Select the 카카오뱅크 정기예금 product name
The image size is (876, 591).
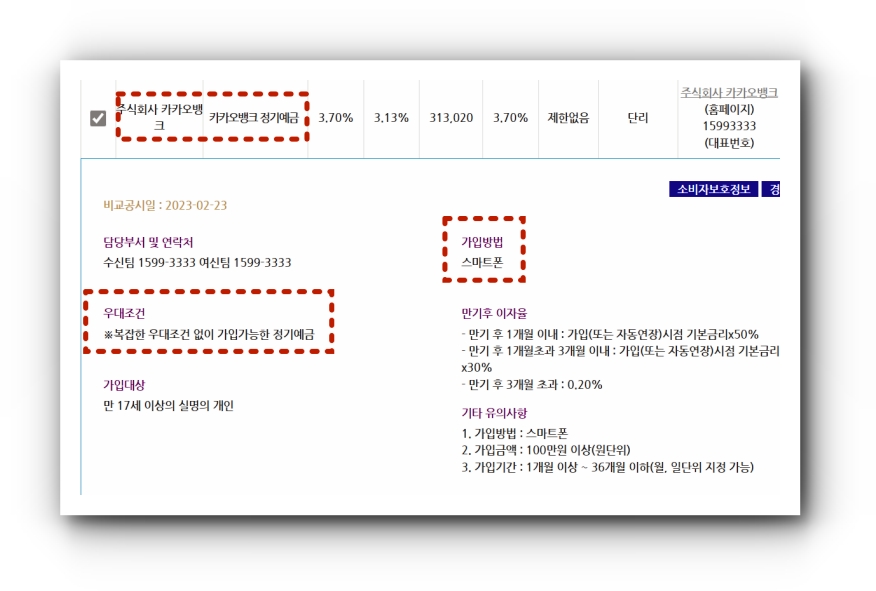click(254, 118)
